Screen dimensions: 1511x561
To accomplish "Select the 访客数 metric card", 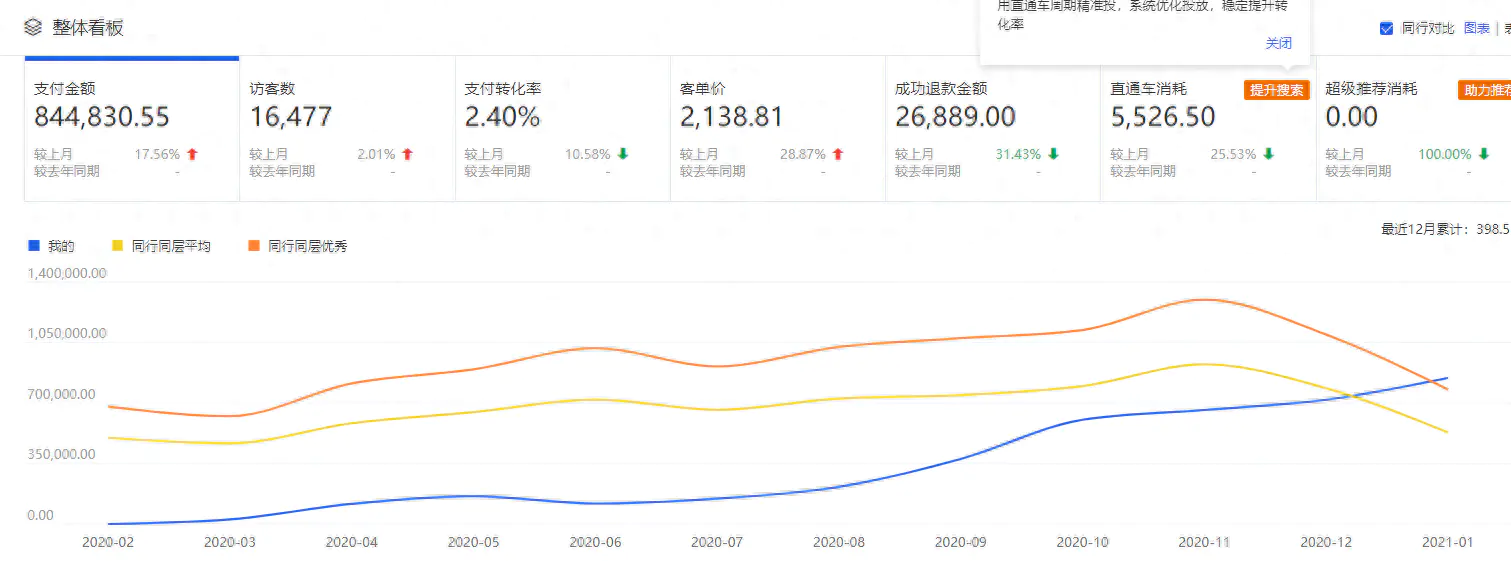I will coord(347,130).
